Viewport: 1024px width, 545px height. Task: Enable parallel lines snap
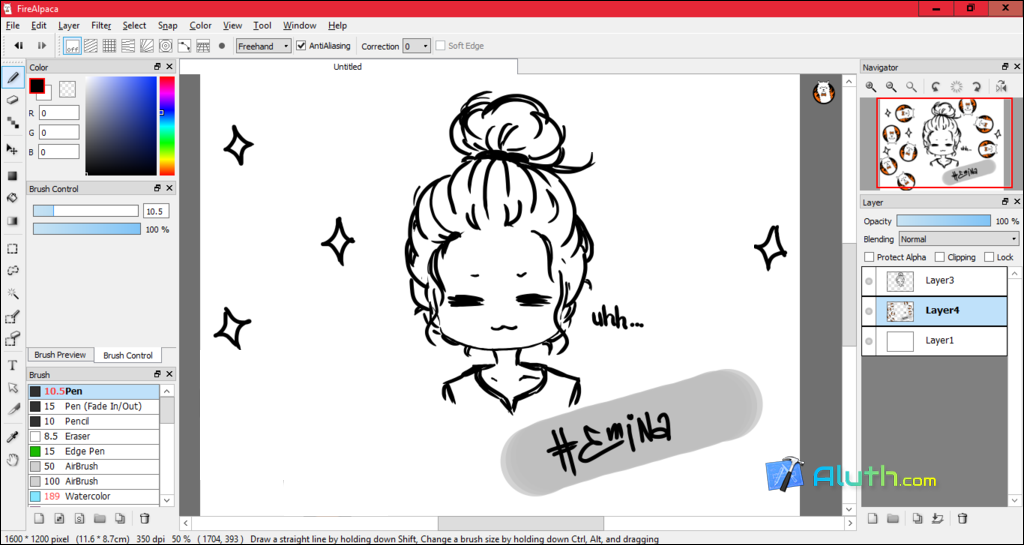click(91, 46)
